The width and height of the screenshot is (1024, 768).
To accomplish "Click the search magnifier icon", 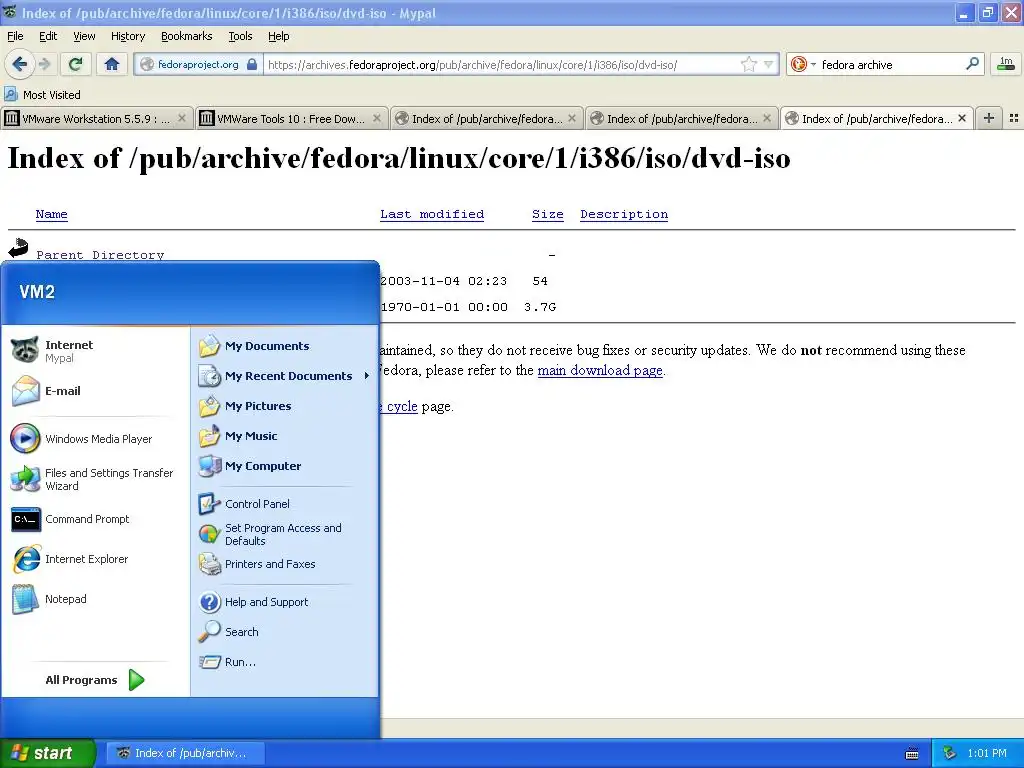I will 972,64.
